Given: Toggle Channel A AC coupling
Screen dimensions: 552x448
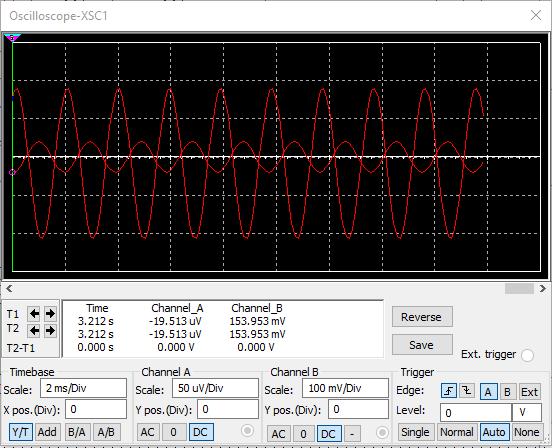Looking at the screenshot, I should 148,432.
